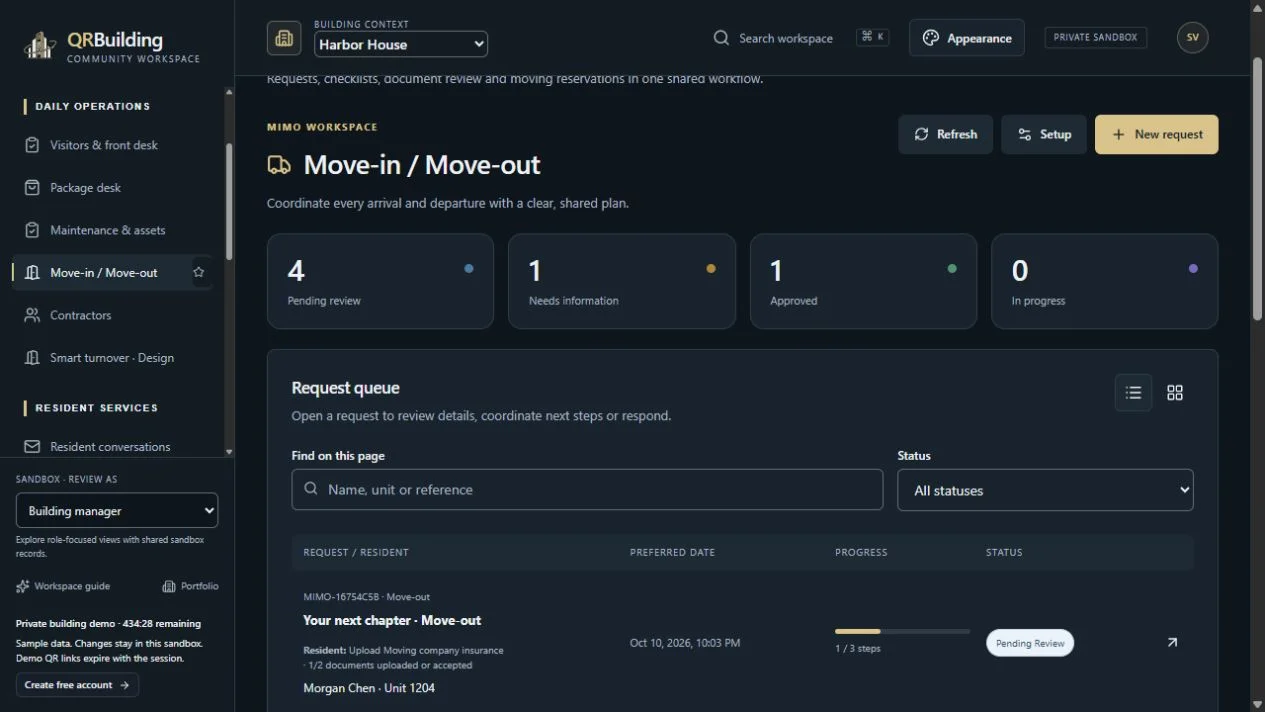
Task: Open Maintenance & assets section
Action: pos(108,230)
